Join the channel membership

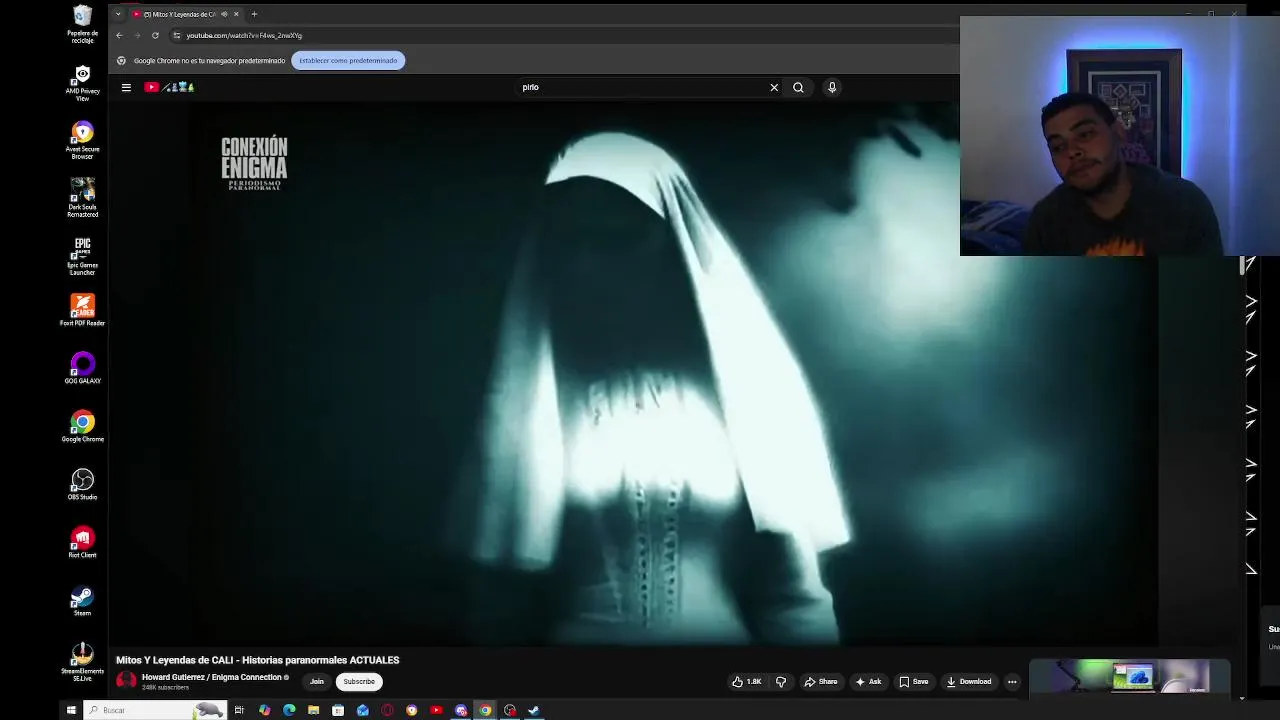tap(317, 682)
